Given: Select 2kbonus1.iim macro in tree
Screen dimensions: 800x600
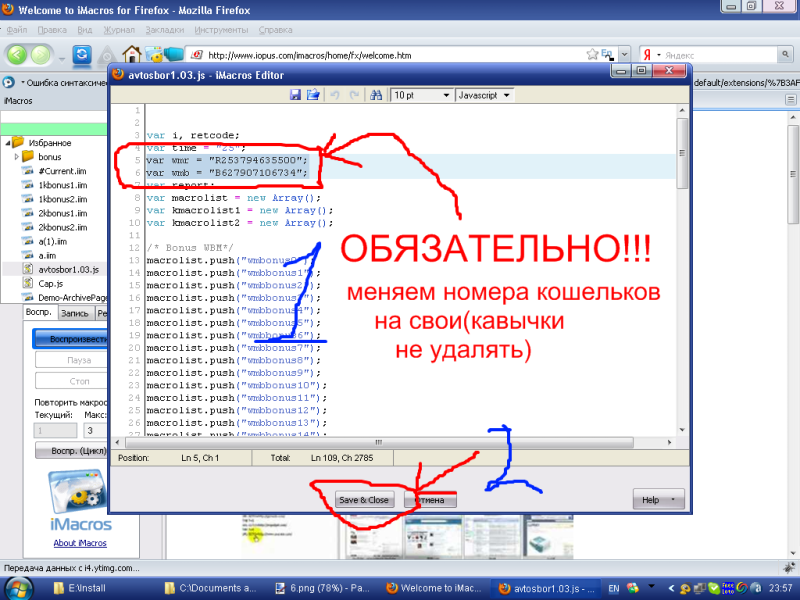Looking at the screenshot, I should (63, 213).
